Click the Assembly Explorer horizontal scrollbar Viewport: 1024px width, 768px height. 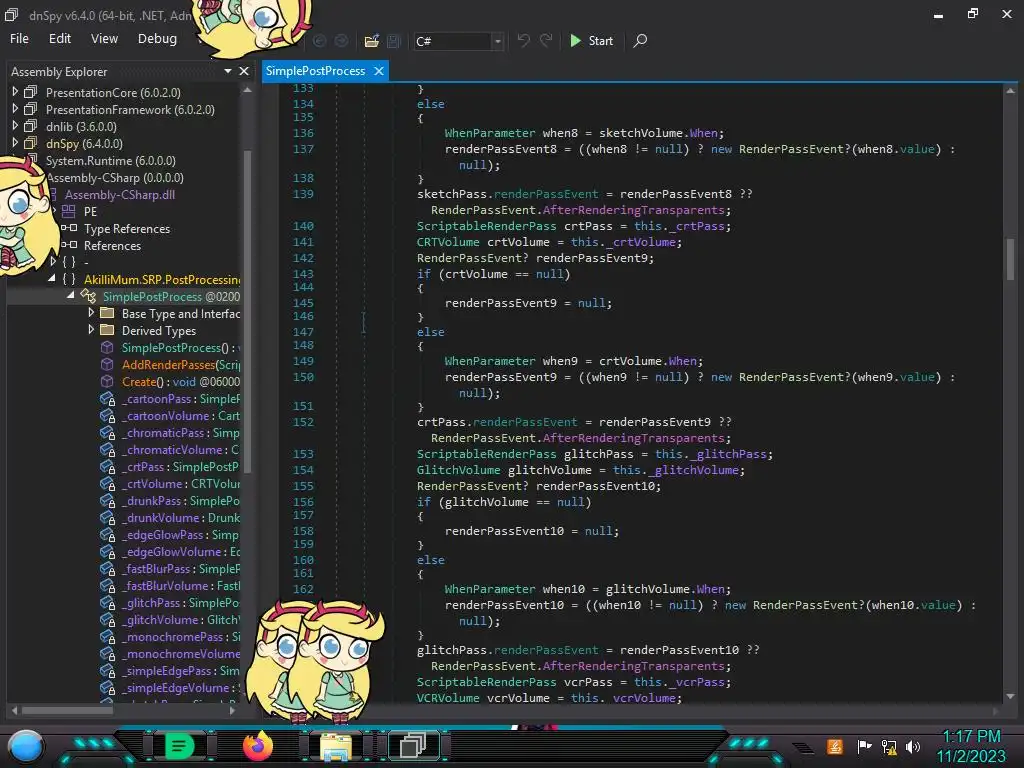tap(68, 710)
